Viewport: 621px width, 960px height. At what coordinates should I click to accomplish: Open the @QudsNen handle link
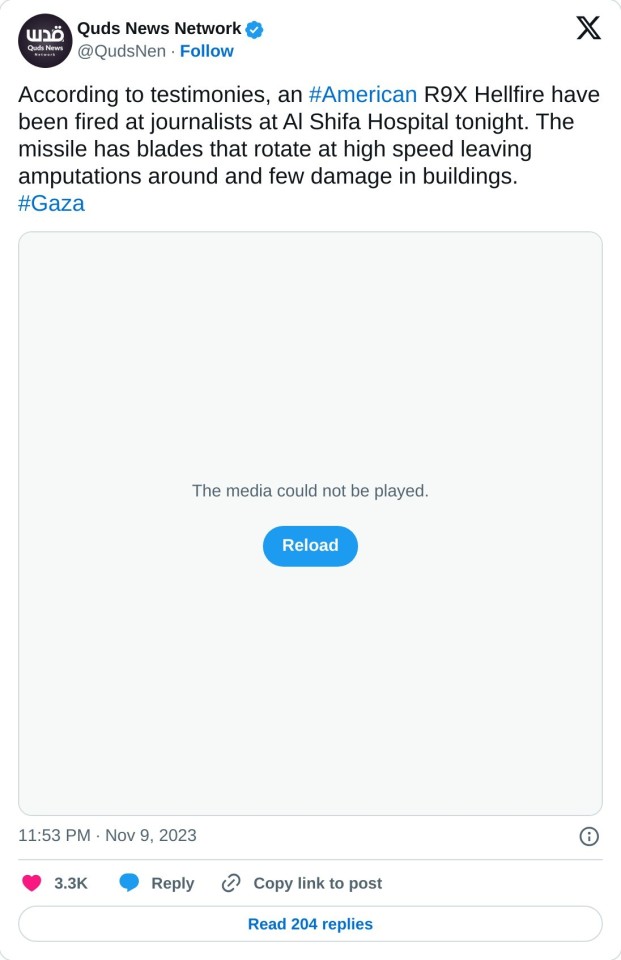[121, 51]
